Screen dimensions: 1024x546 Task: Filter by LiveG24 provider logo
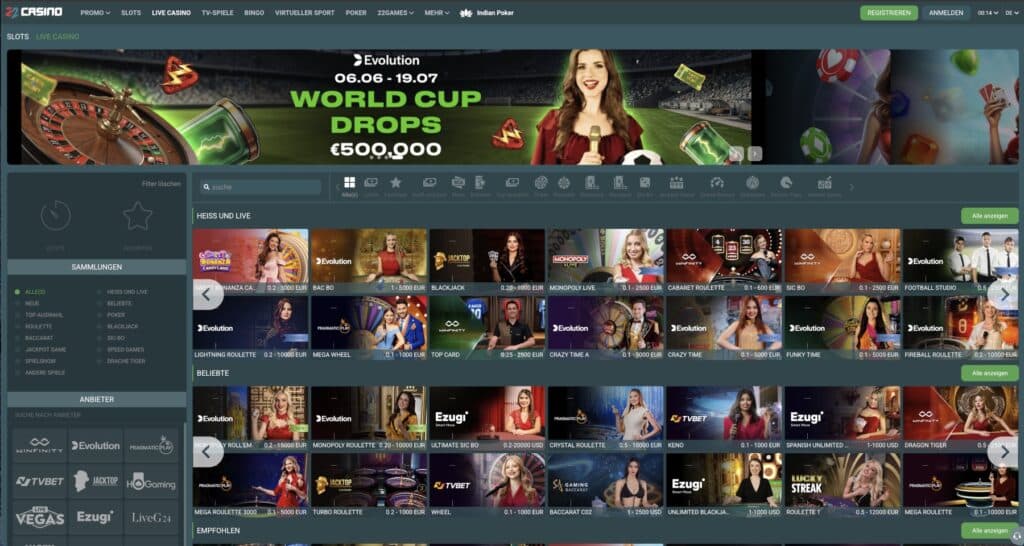(x=151, y=517)
